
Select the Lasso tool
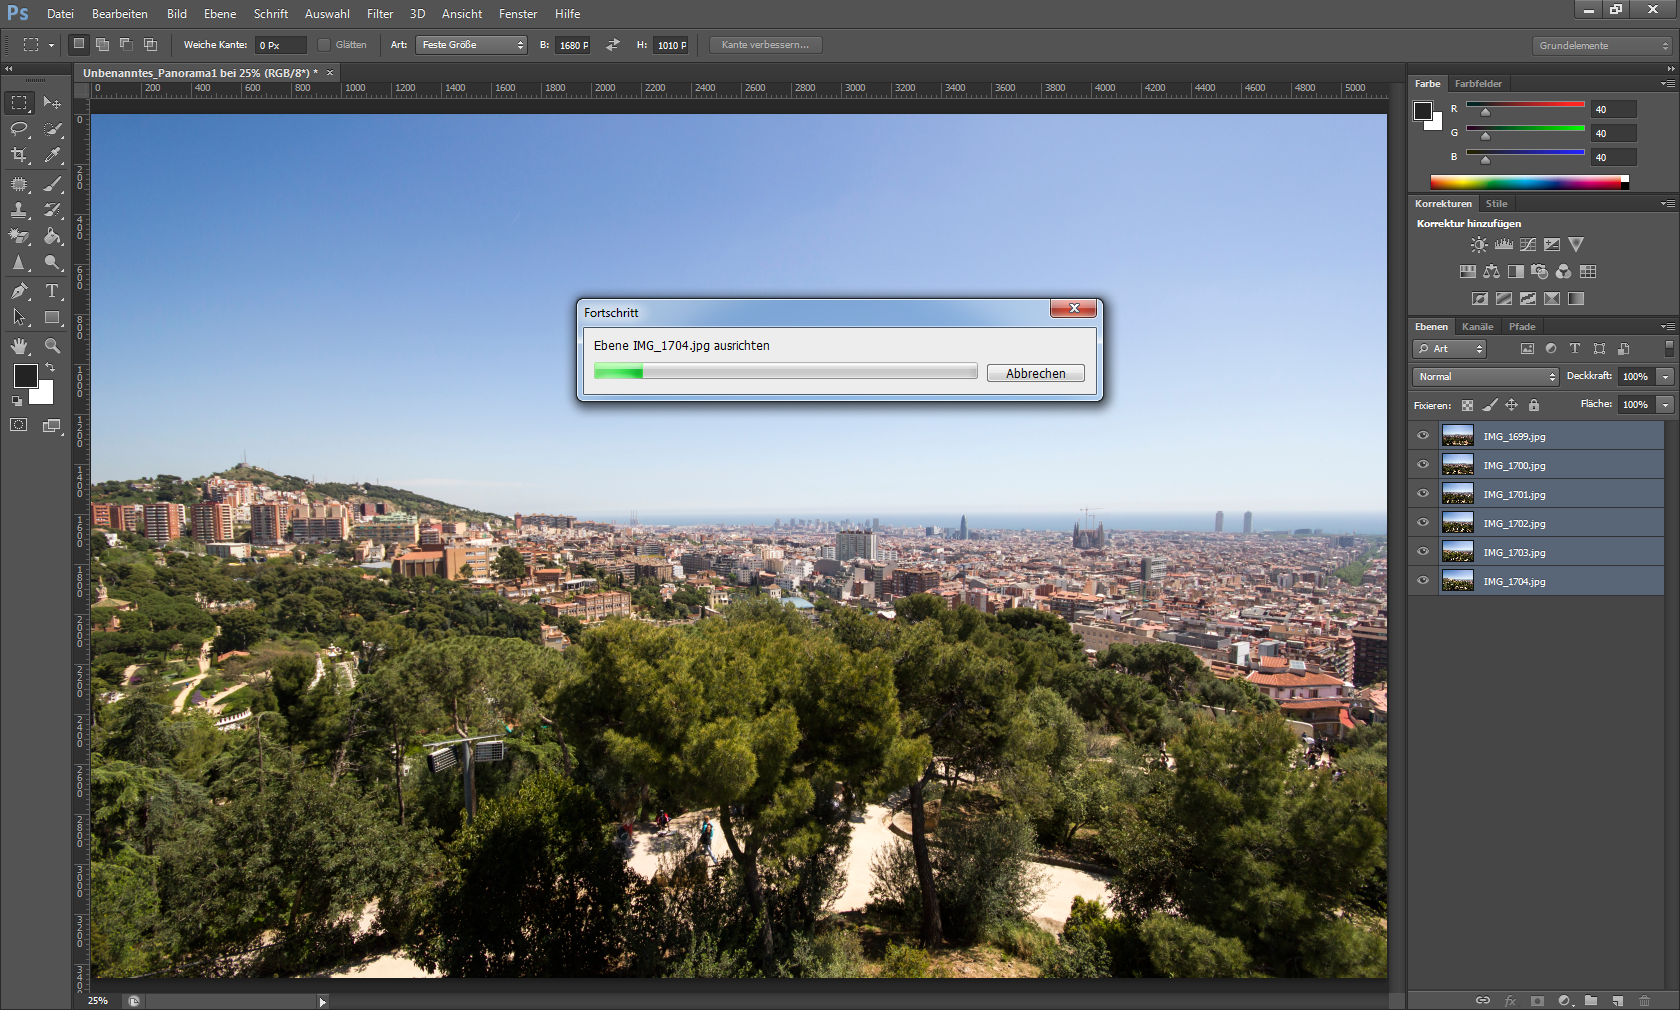click(19, 129)
